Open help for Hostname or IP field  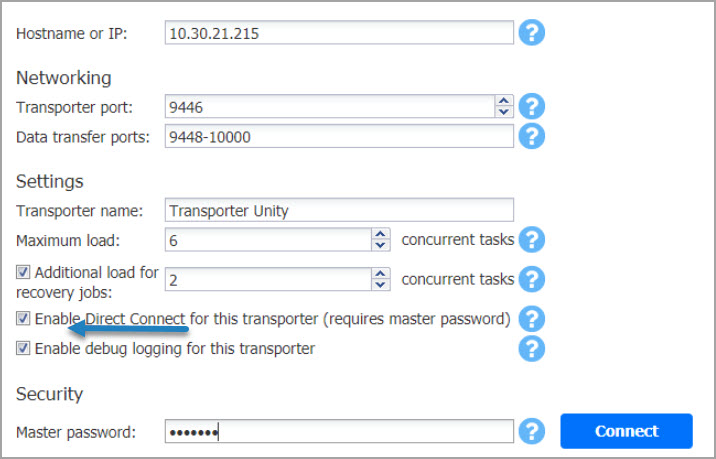[532, 33]
